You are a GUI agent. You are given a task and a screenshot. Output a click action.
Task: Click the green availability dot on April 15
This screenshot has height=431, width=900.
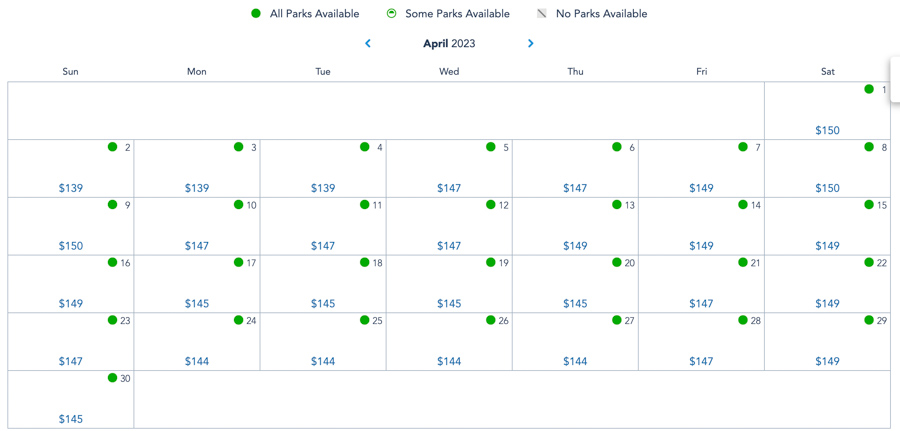coord(869,205)
